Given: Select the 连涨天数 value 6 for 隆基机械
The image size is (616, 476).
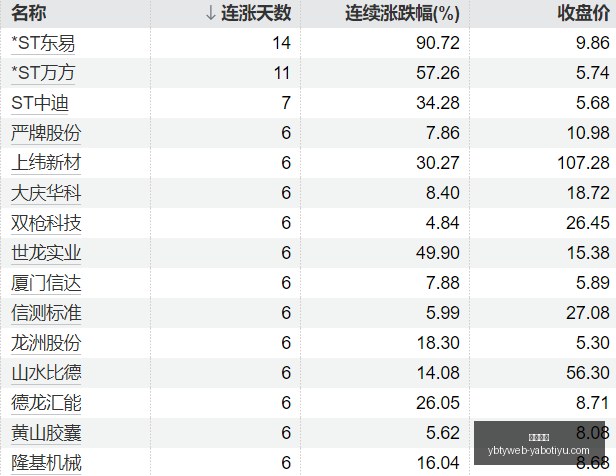Looking at the screenshot, I should click(x=286, y=463).
